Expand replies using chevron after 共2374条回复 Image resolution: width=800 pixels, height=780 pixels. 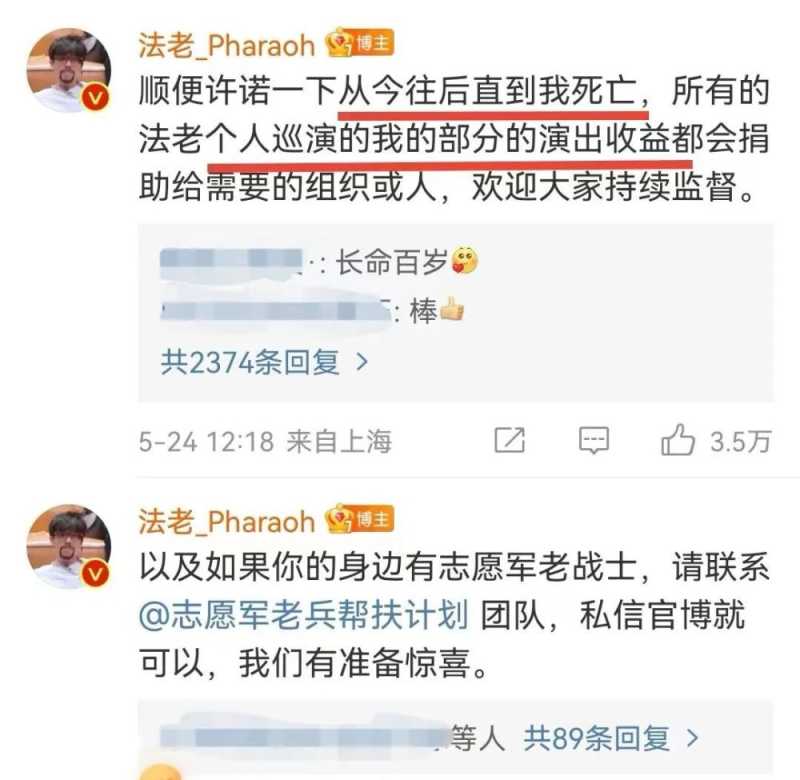[362, 362]
